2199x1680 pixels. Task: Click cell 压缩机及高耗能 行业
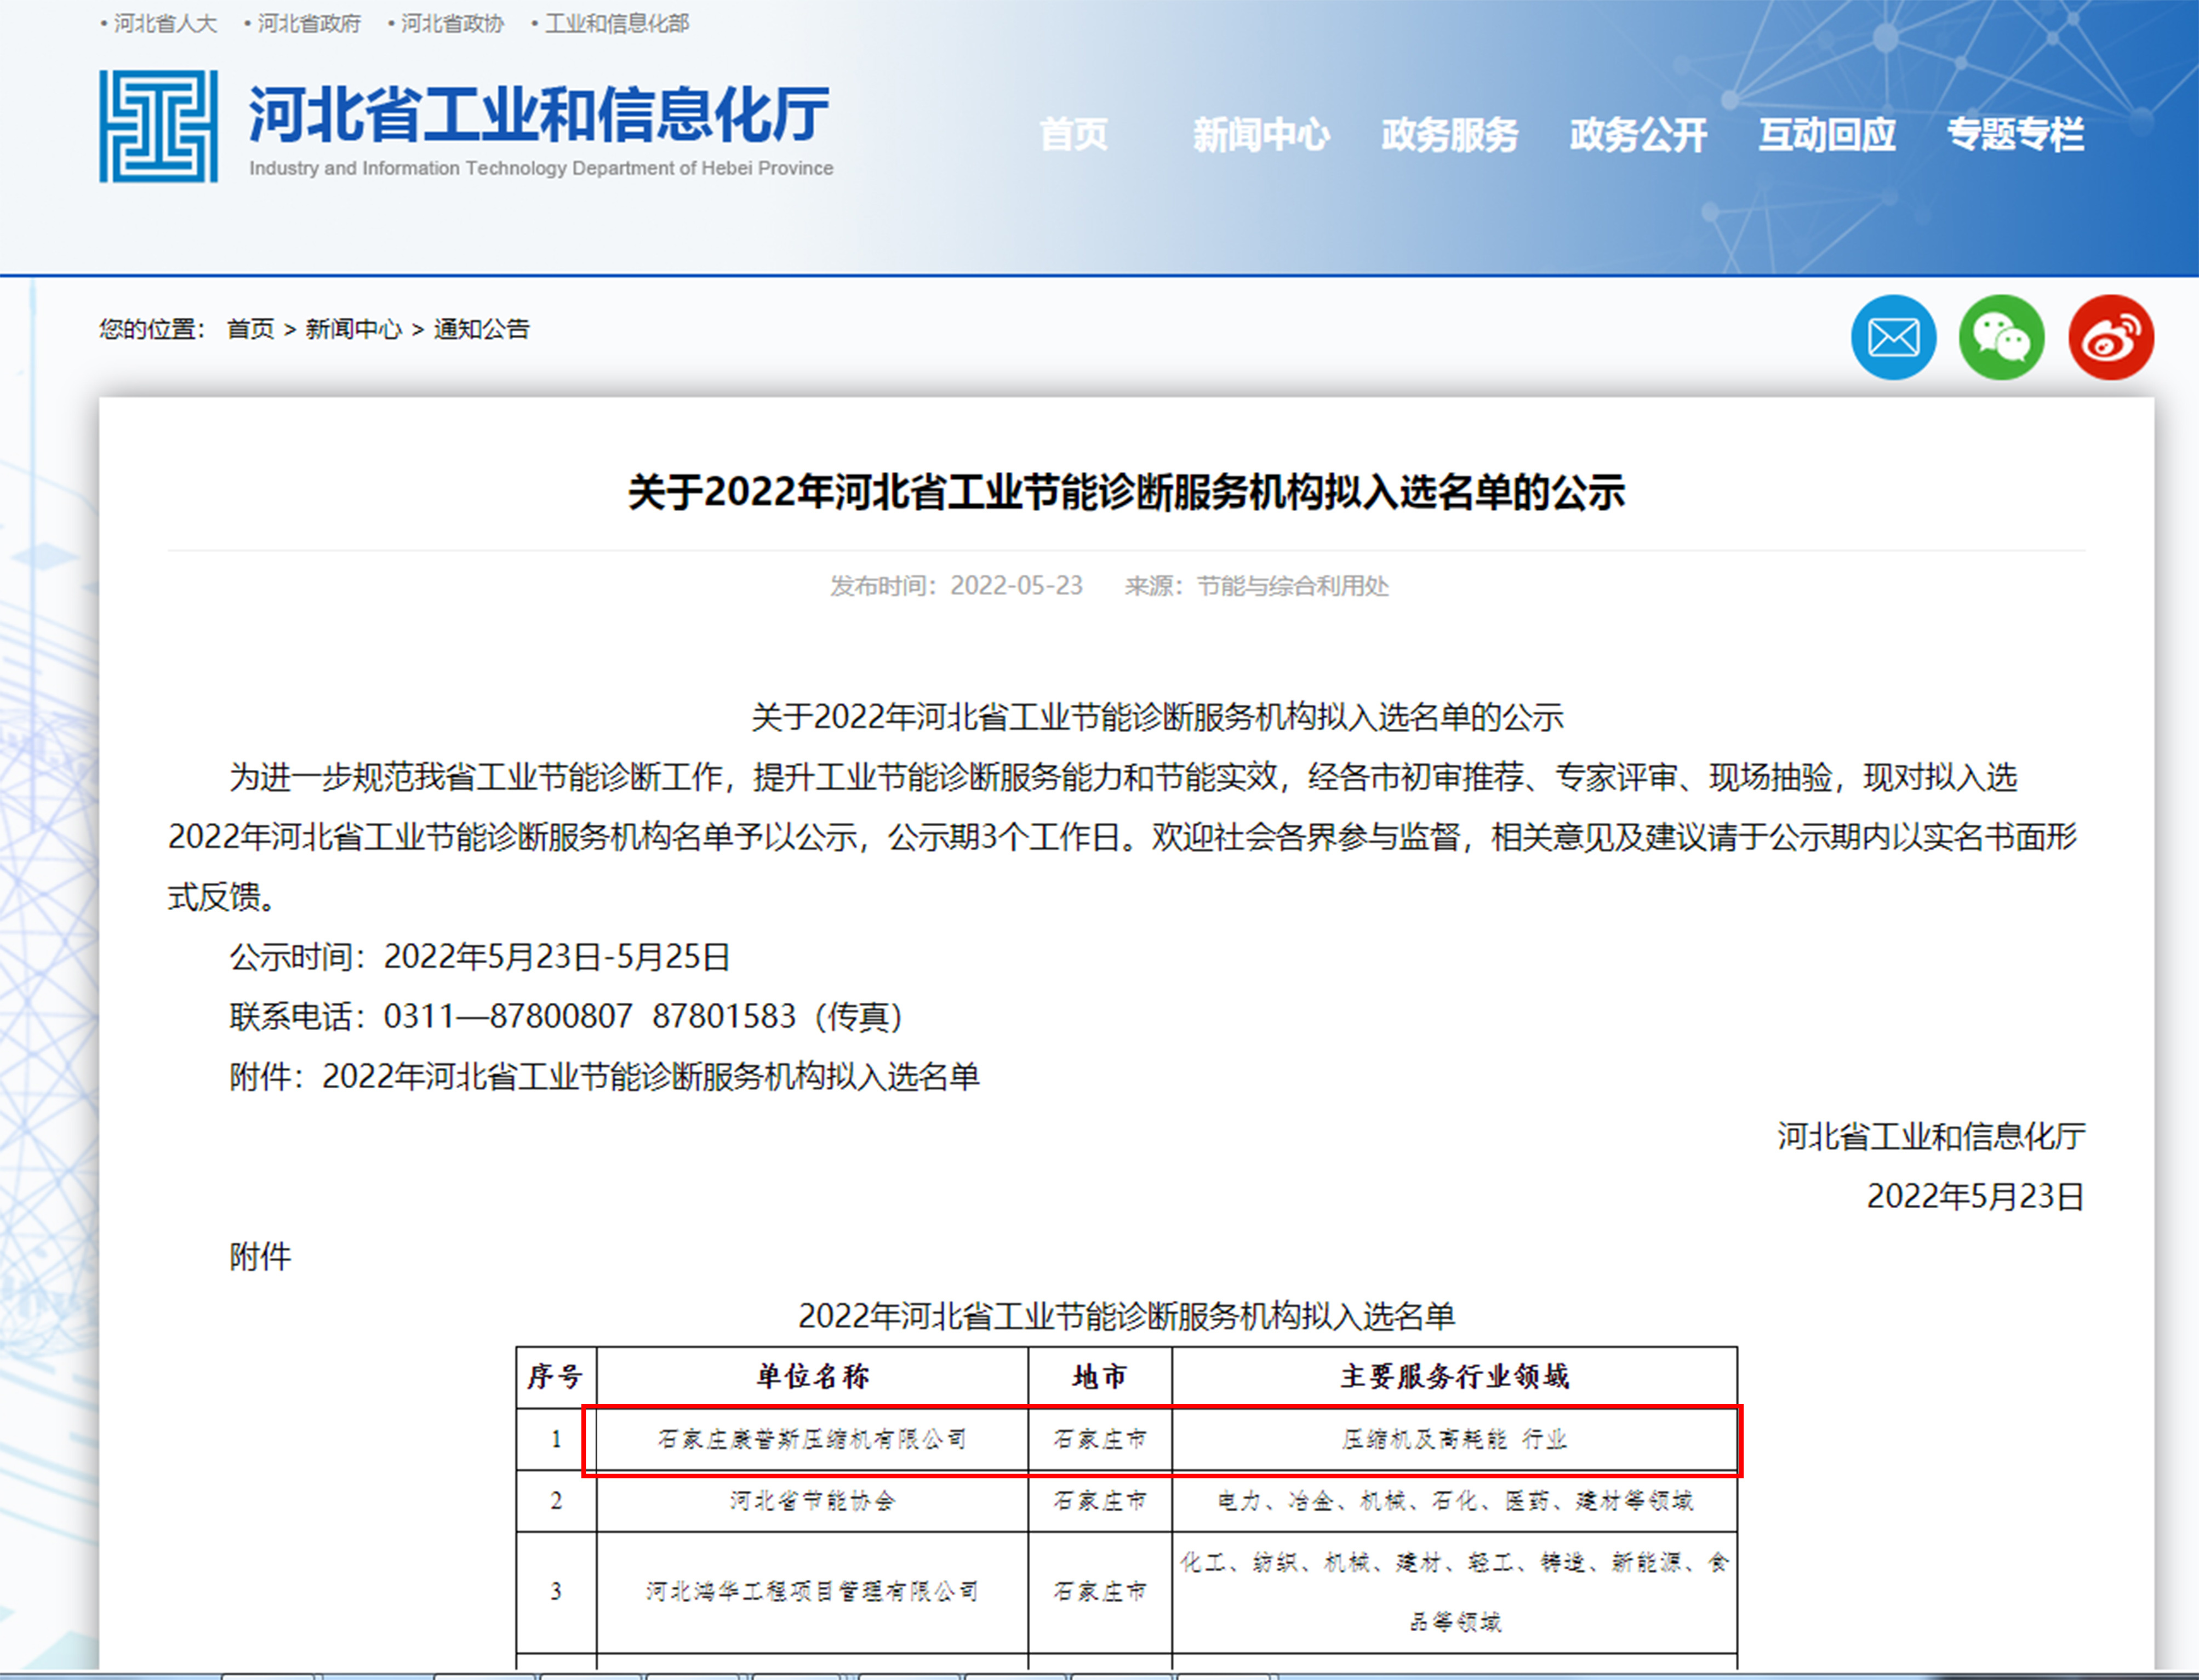(x=1455, y=1440)
